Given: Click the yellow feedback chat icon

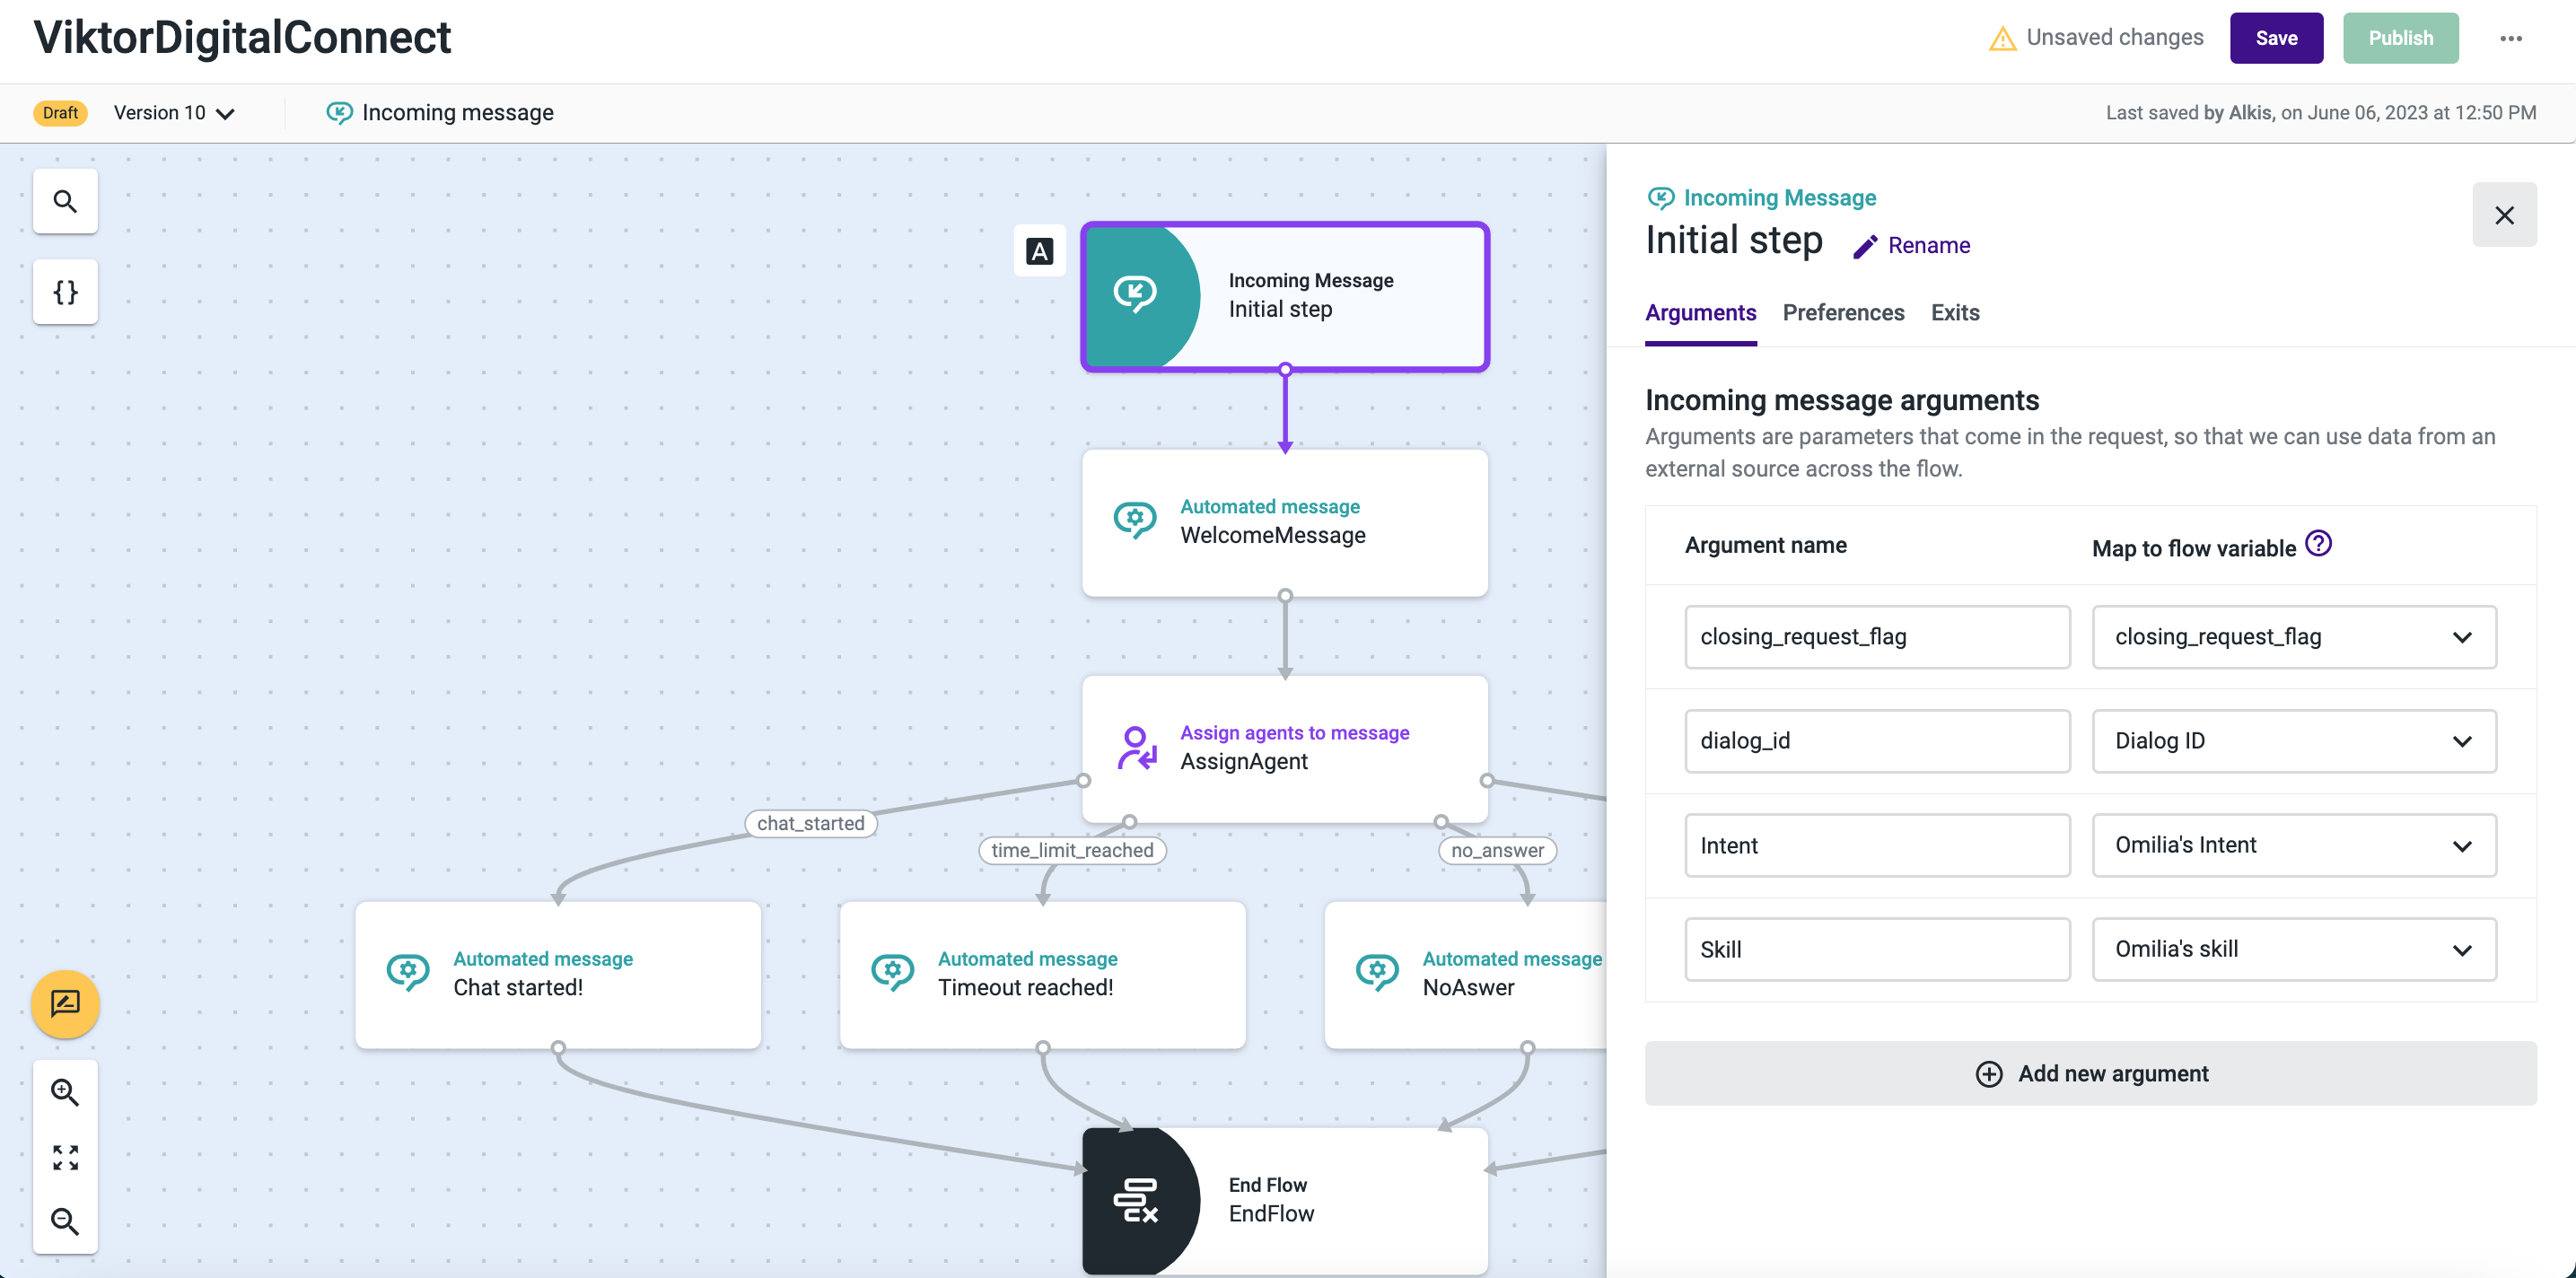Looking at the screenshot, I should 65,1003.
